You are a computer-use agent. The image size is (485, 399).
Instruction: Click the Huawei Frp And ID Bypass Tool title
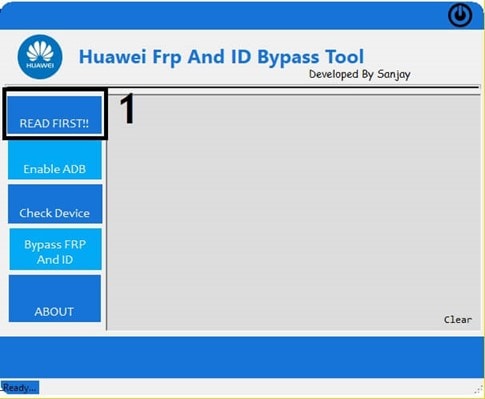point(221,57)
